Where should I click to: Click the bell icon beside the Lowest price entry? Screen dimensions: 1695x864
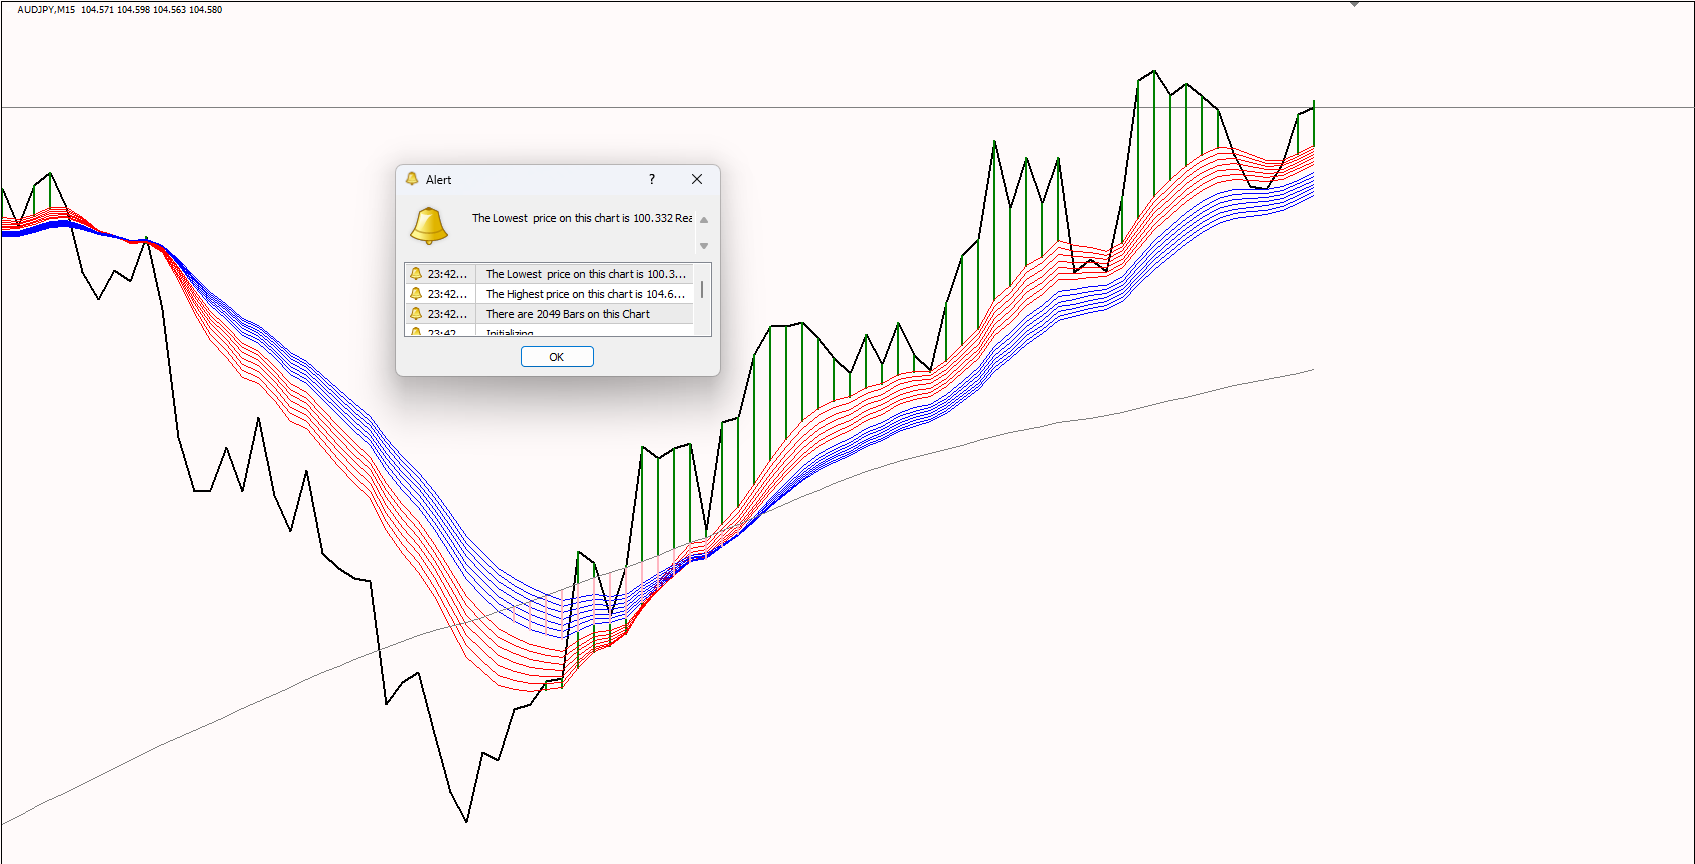point(416,274)
